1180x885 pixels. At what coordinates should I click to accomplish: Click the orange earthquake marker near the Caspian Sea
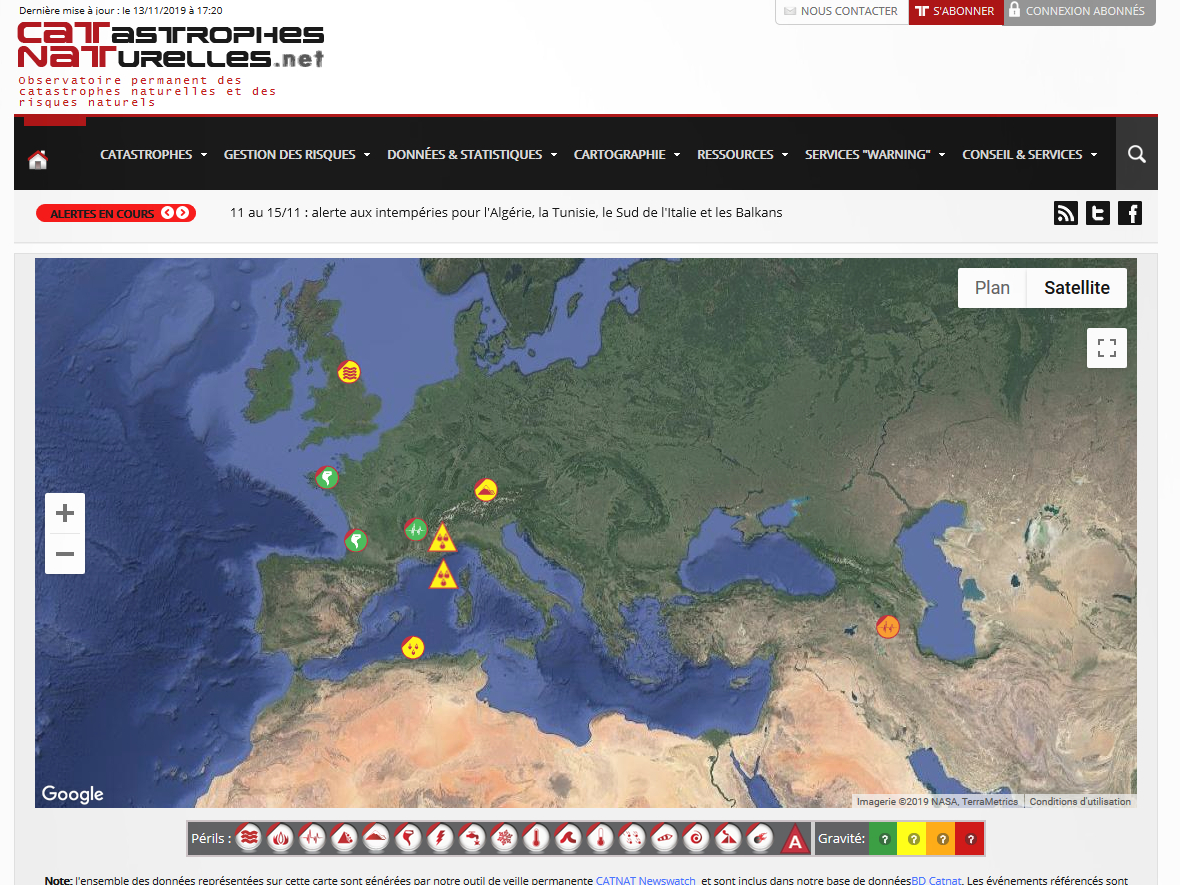pos(887,627)
